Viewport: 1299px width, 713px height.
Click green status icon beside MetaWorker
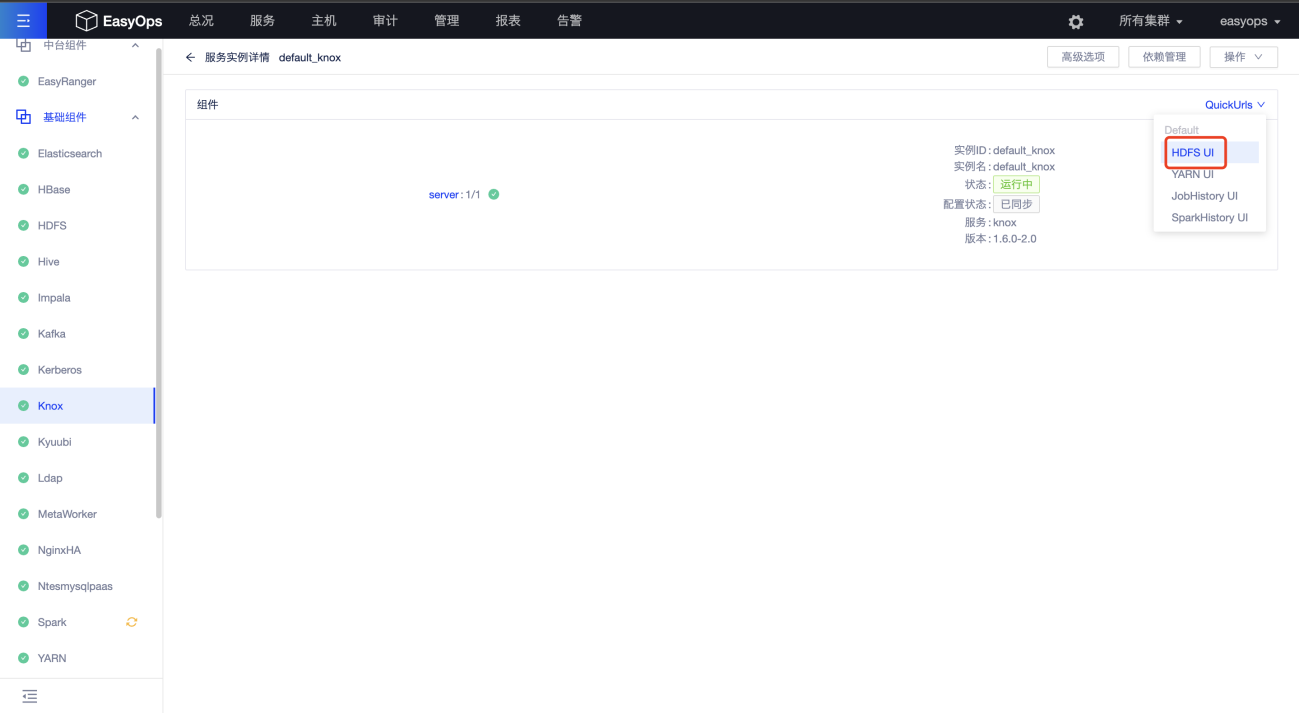(x=23, y=514)
